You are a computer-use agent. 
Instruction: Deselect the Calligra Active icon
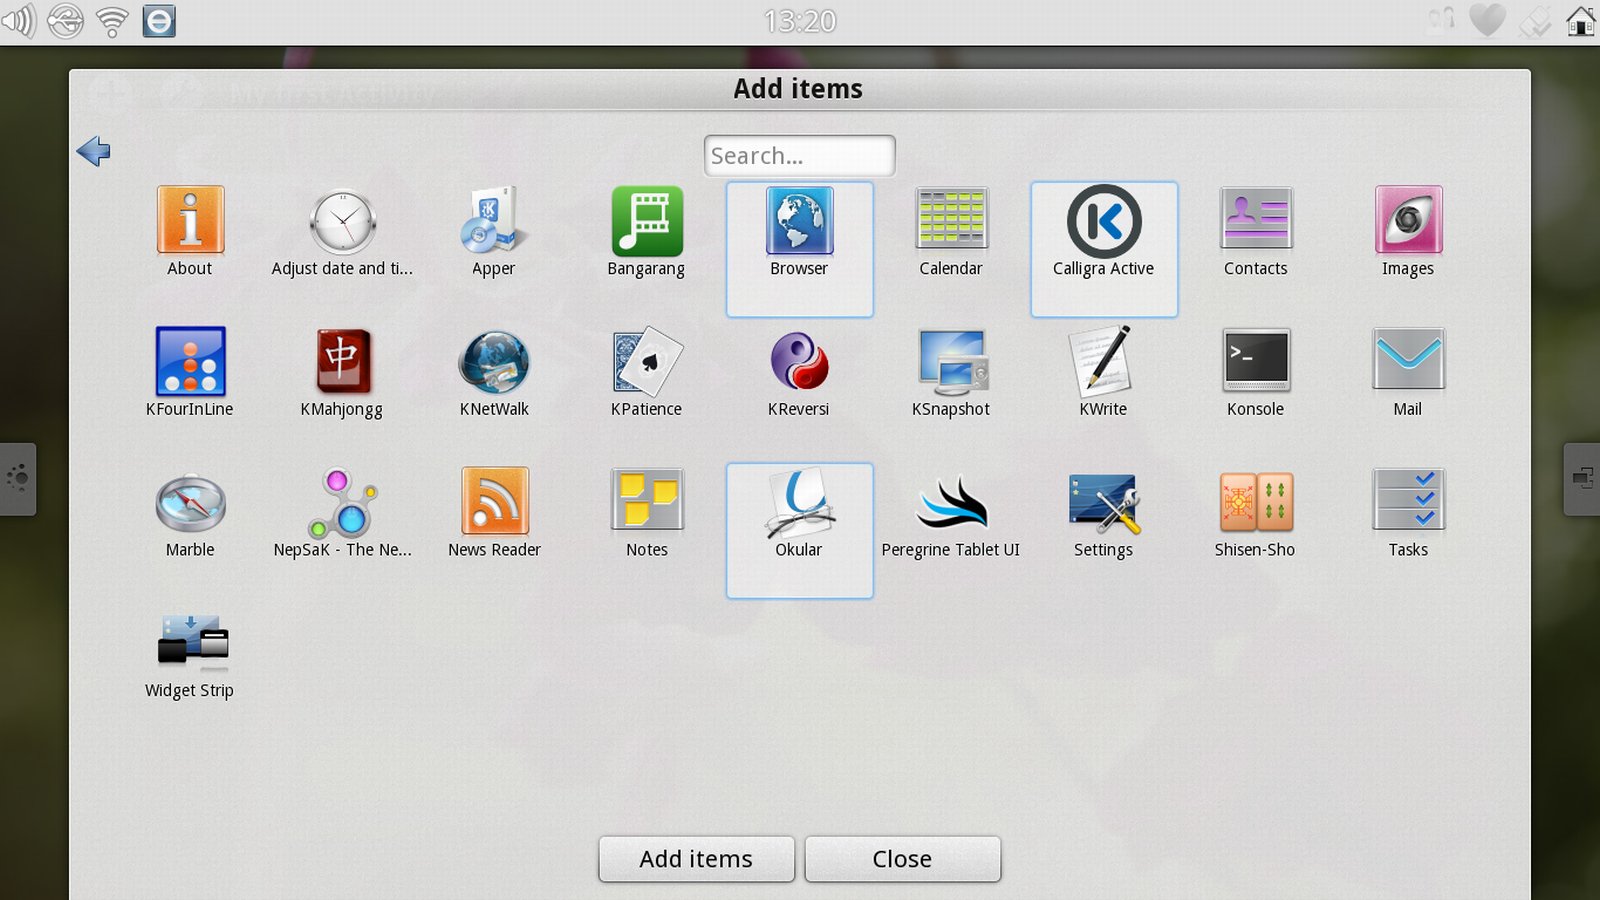[1104, 221]
